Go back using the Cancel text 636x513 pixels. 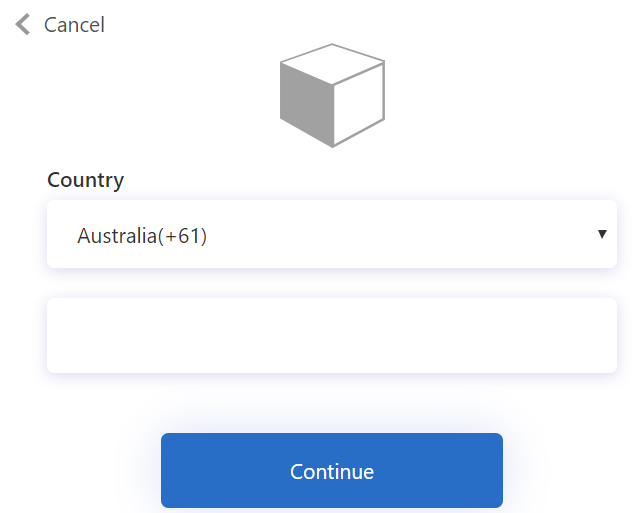pos(74,25)
